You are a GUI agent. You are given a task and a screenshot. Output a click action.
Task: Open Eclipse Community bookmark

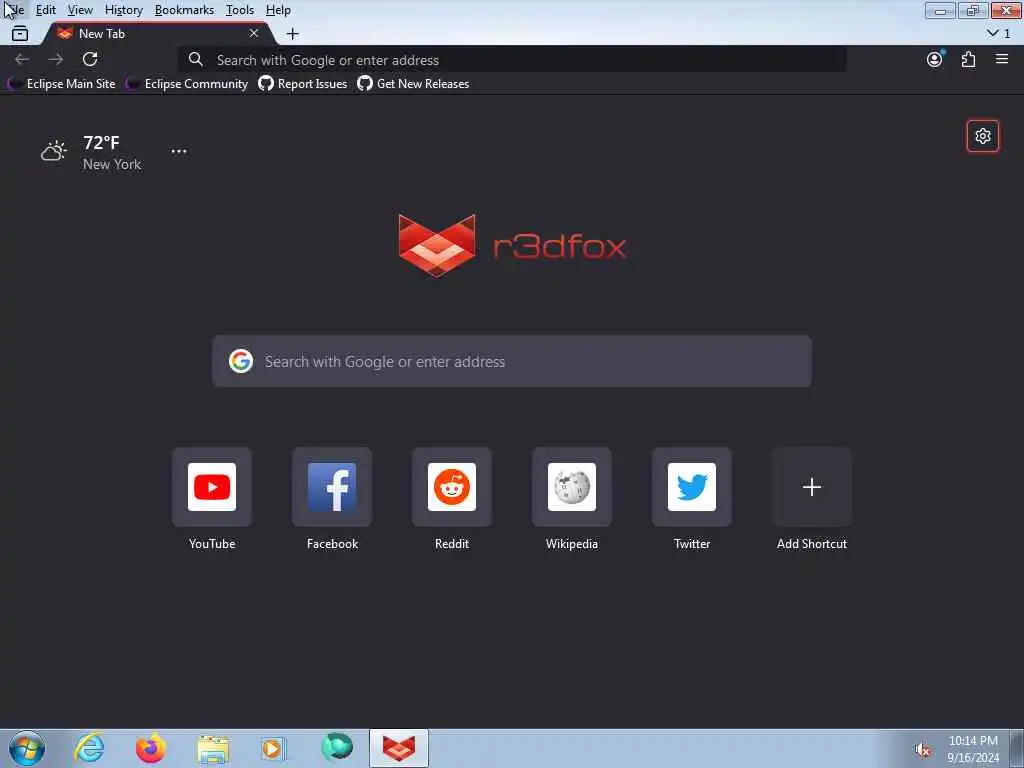[x=187, y=84]
